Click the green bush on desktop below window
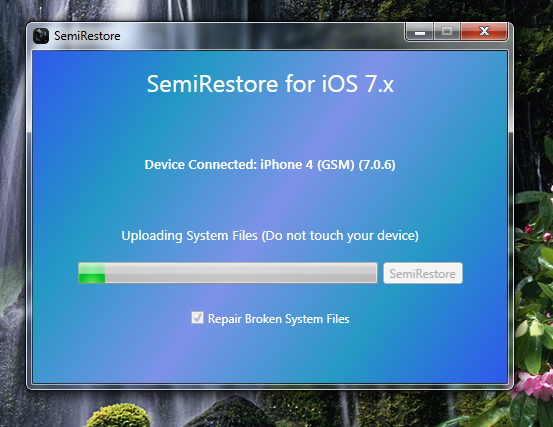553x427 pixels. click(x=118, y=415)
